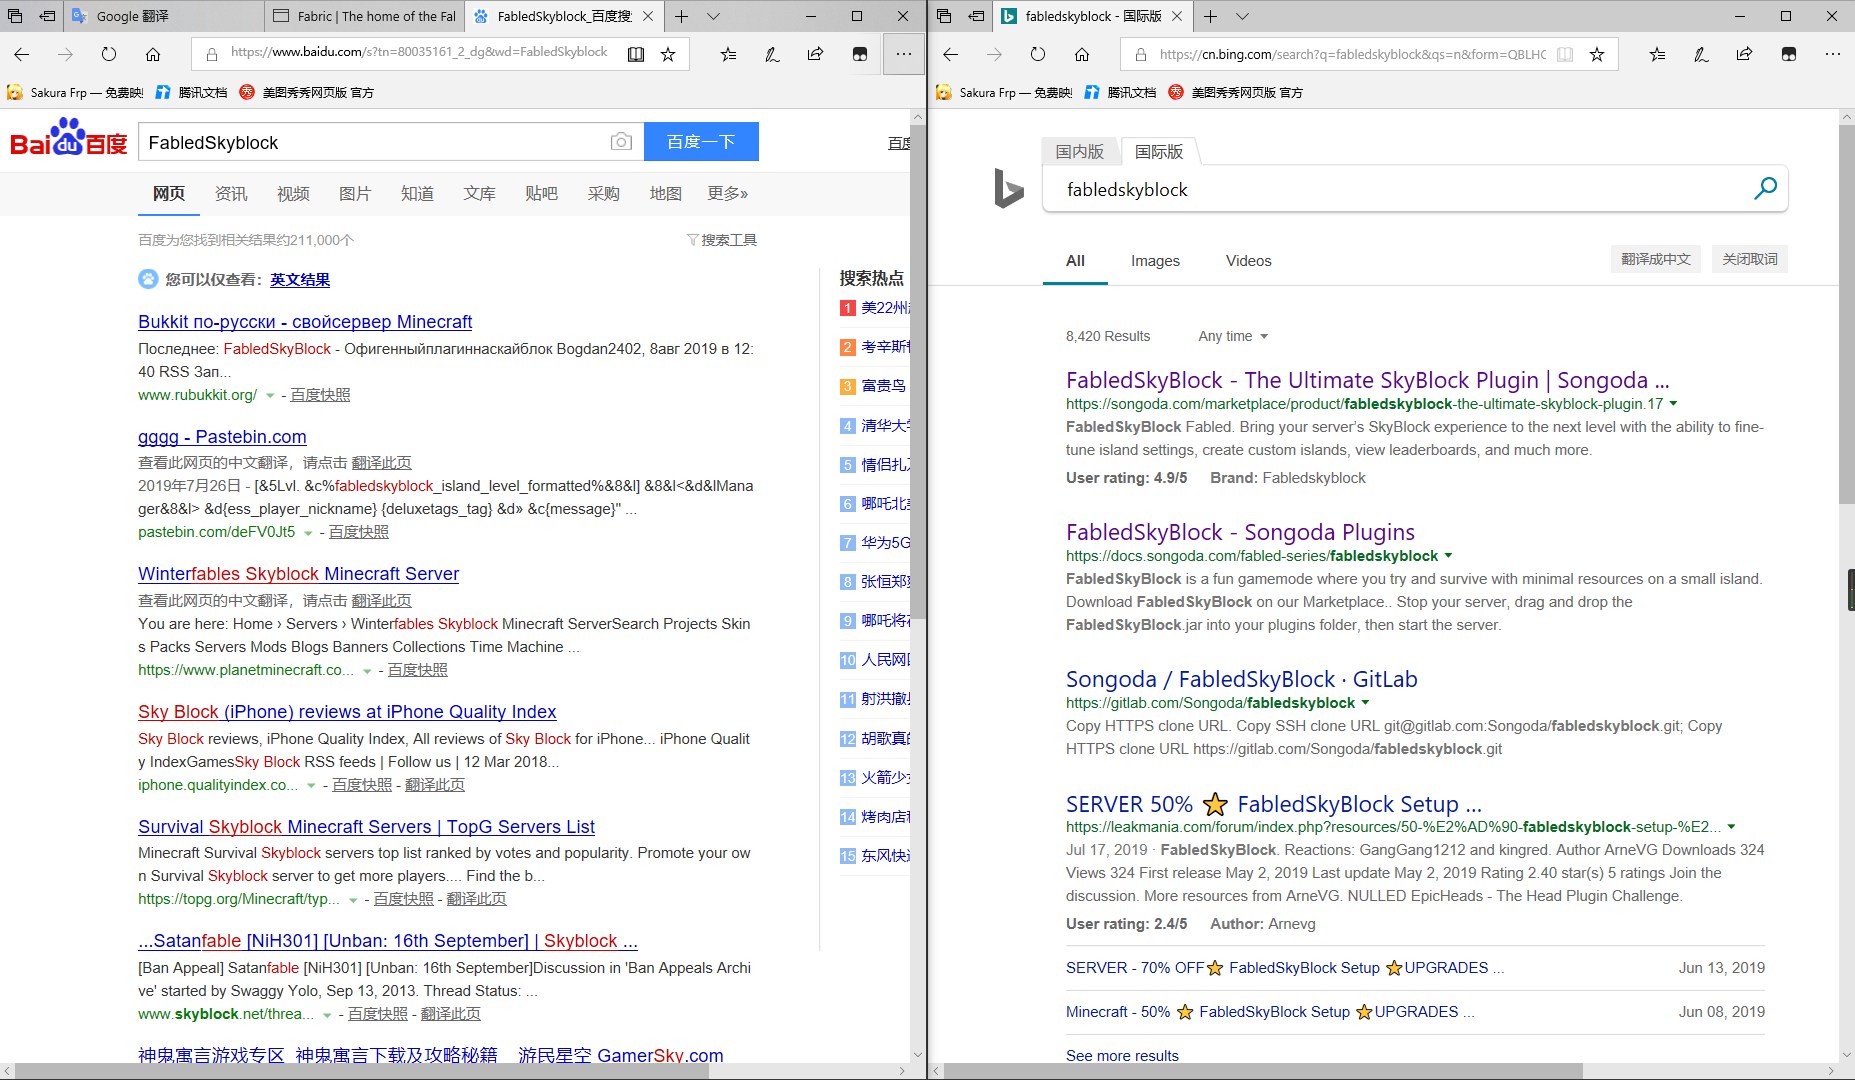Switch to Bing Videos tab
Screen dimensions: 1855x1080
[x=1249, y=261]
